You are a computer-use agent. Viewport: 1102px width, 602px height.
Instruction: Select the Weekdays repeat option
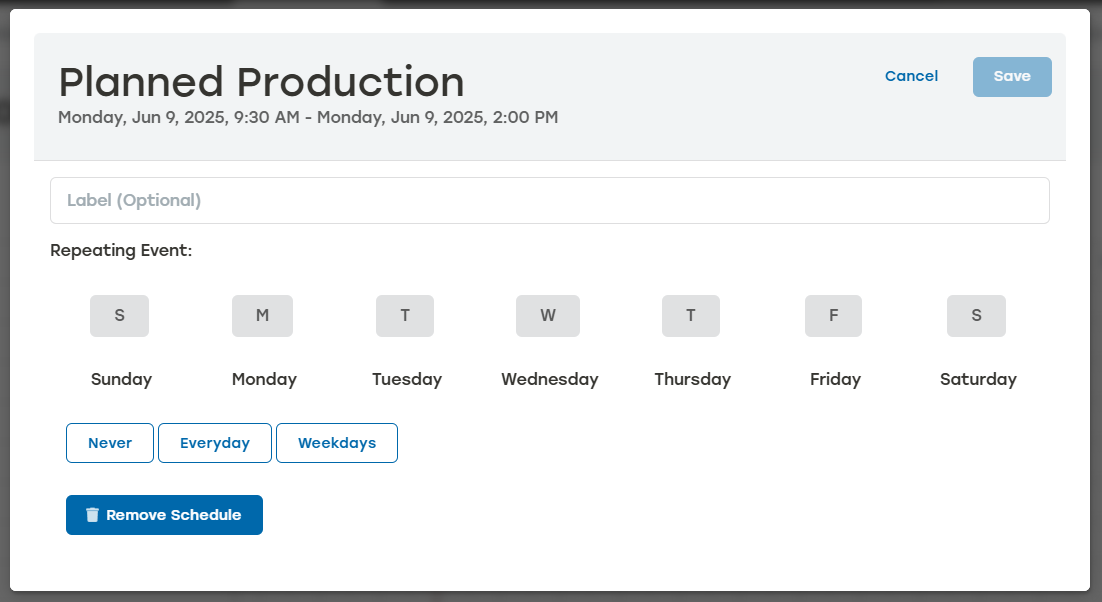click(336, 442)
